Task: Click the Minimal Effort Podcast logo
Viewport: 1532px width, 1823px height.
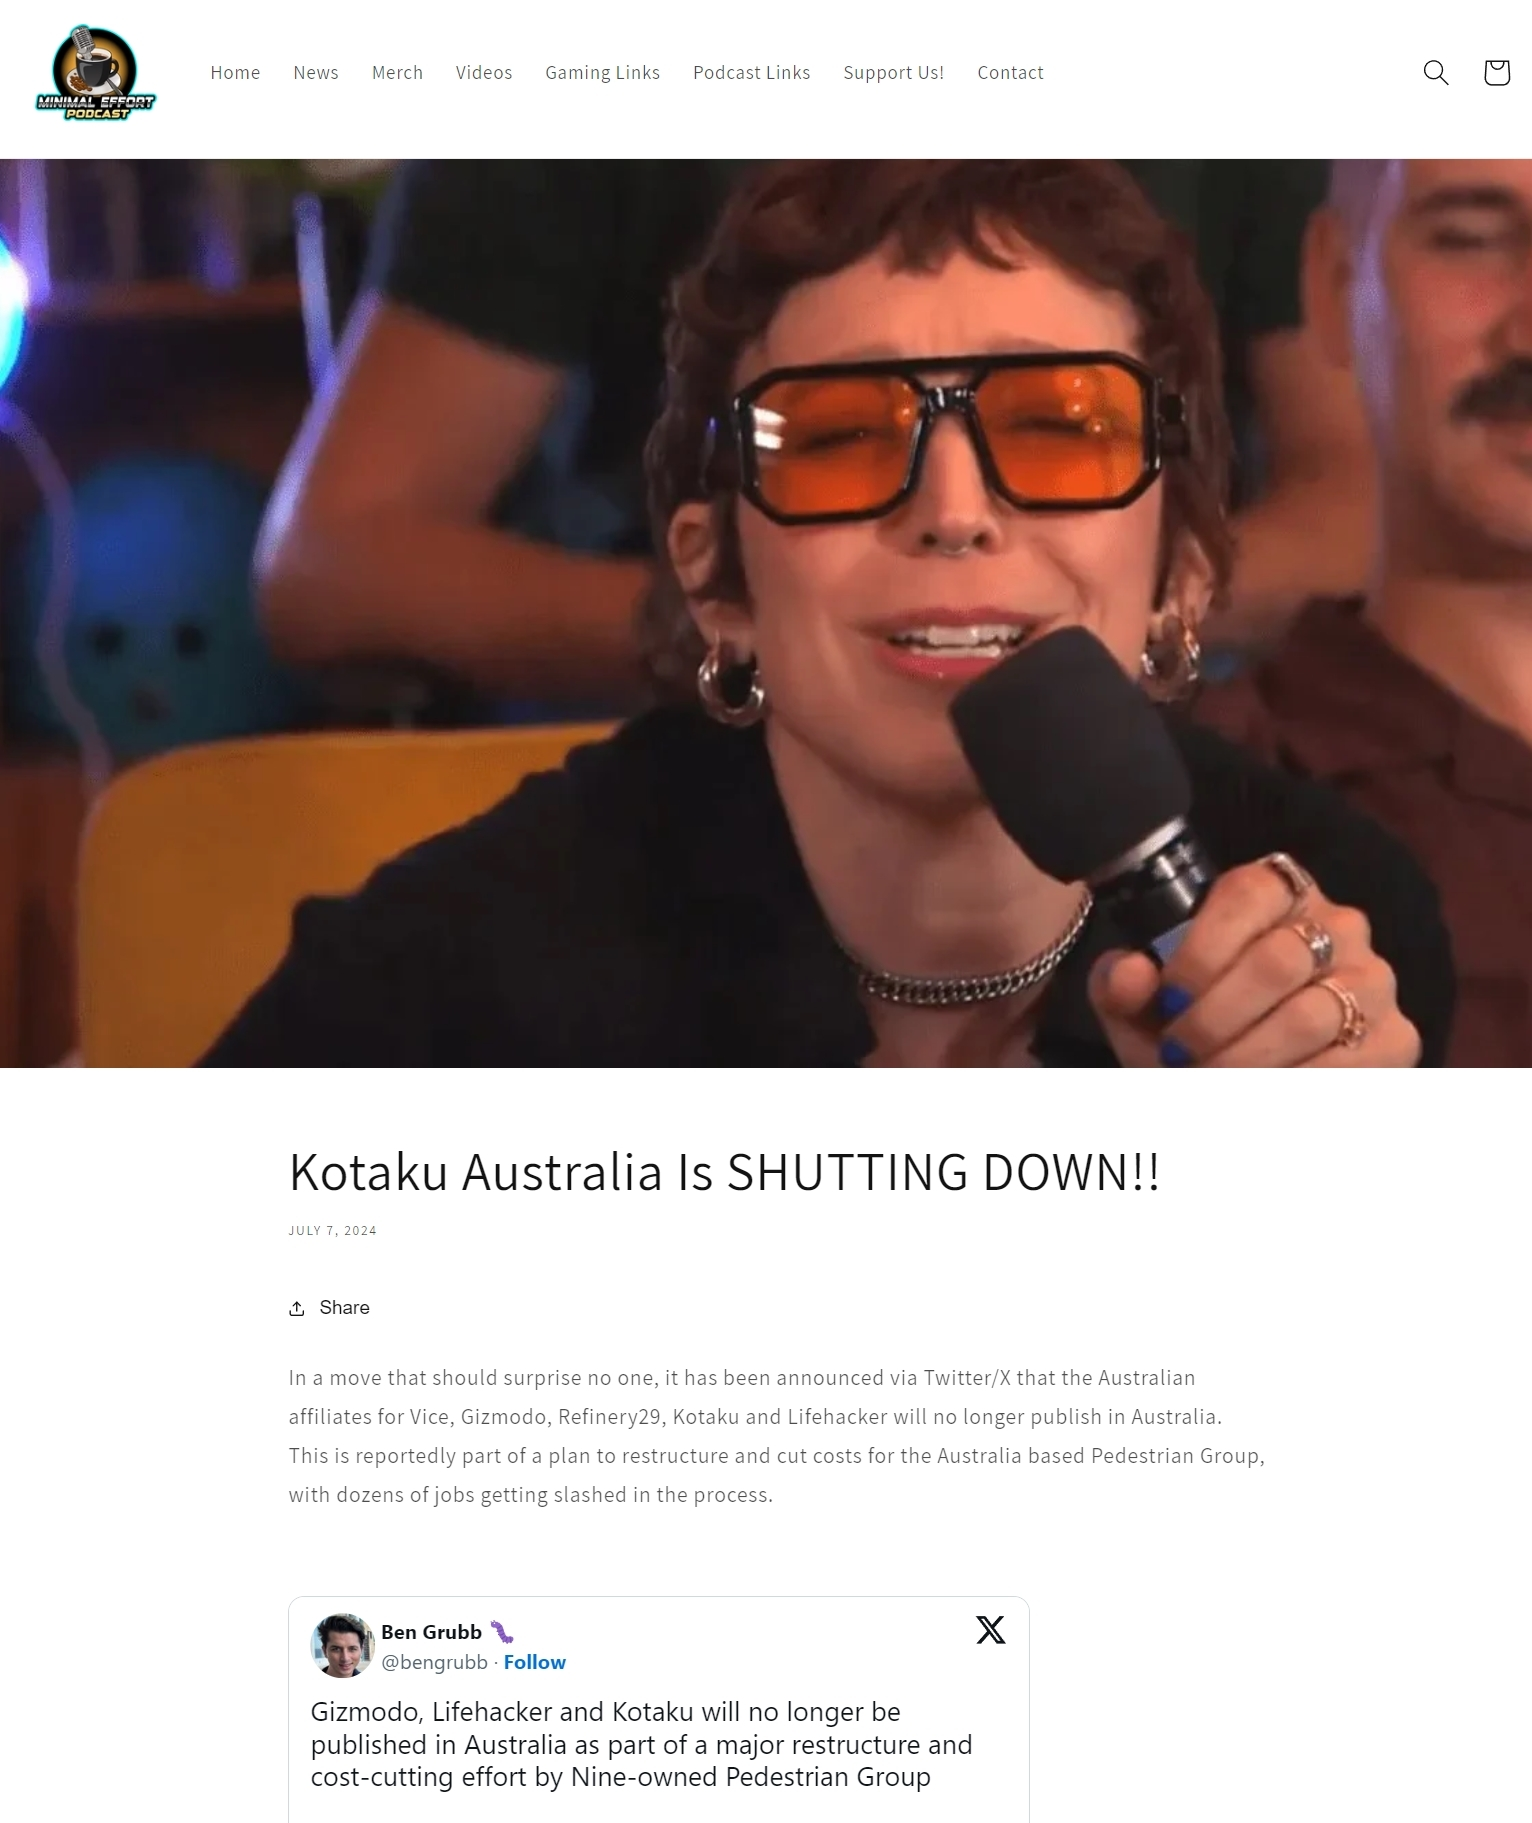Action: click(96, 73)
